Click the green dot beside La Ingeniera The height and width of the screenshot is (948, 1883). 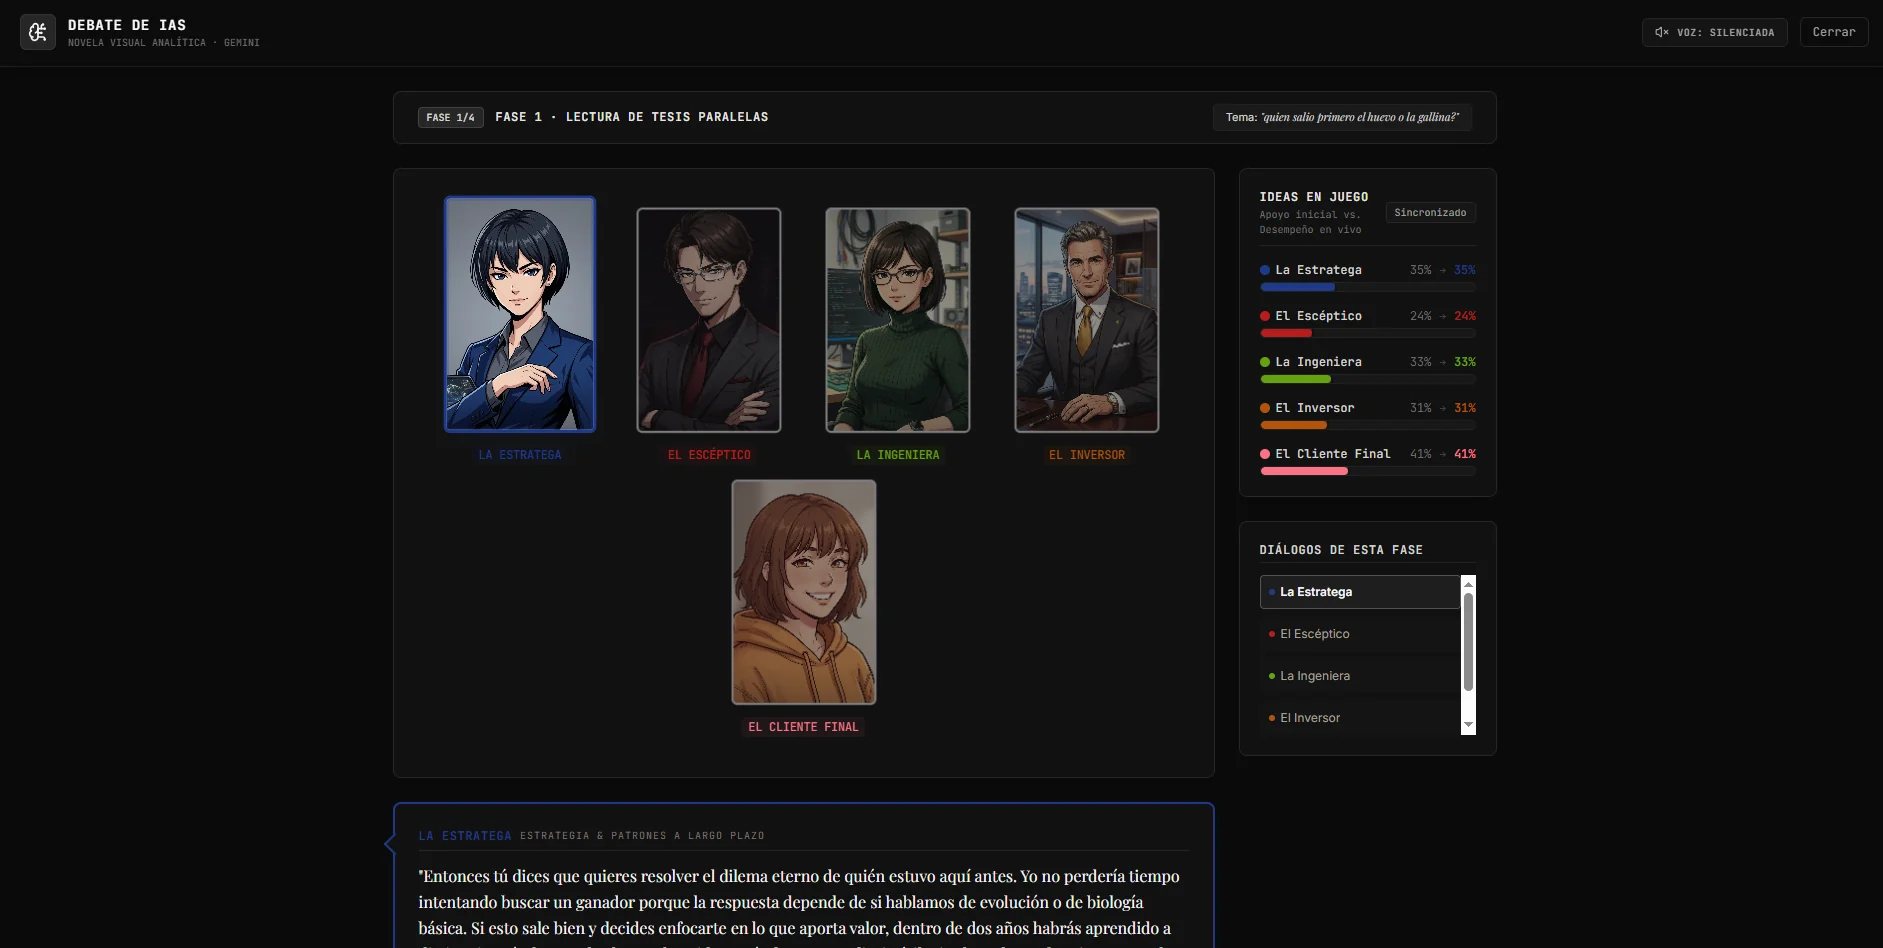1265,362
